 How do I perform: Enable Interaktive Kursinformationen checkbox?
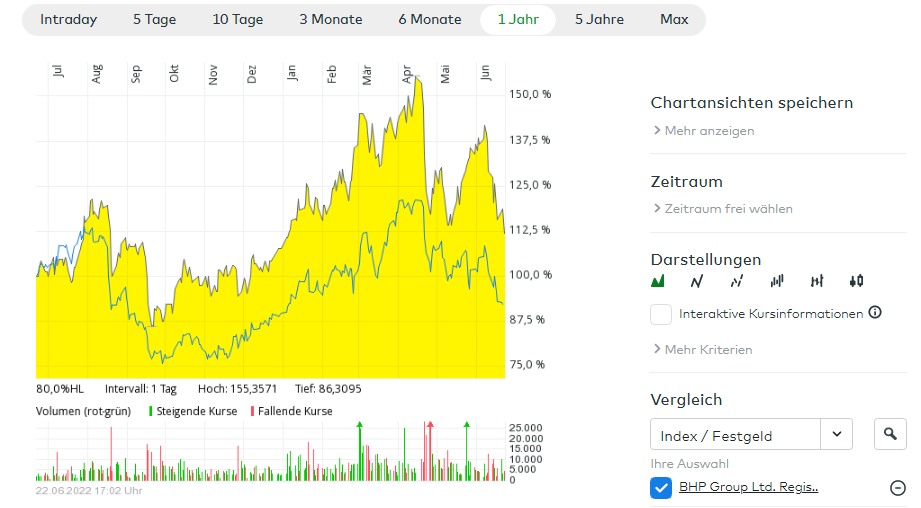(661, 314)
